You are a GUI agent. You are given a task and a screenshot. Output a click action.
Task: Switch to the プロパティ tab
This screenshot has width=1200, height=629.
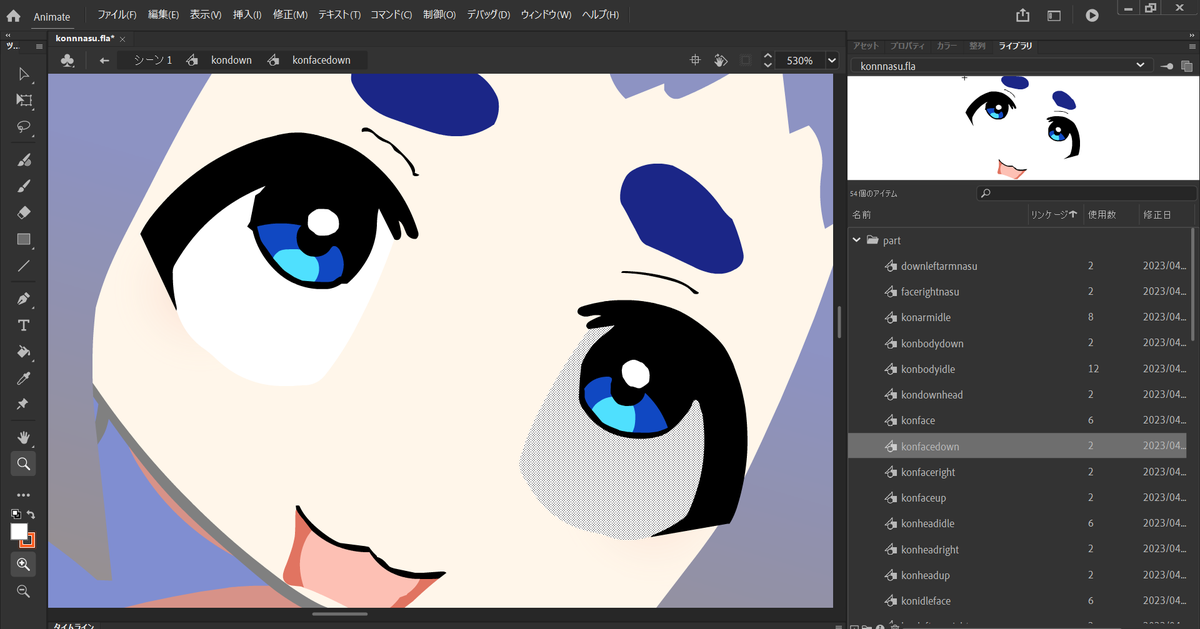click(907, 46)
